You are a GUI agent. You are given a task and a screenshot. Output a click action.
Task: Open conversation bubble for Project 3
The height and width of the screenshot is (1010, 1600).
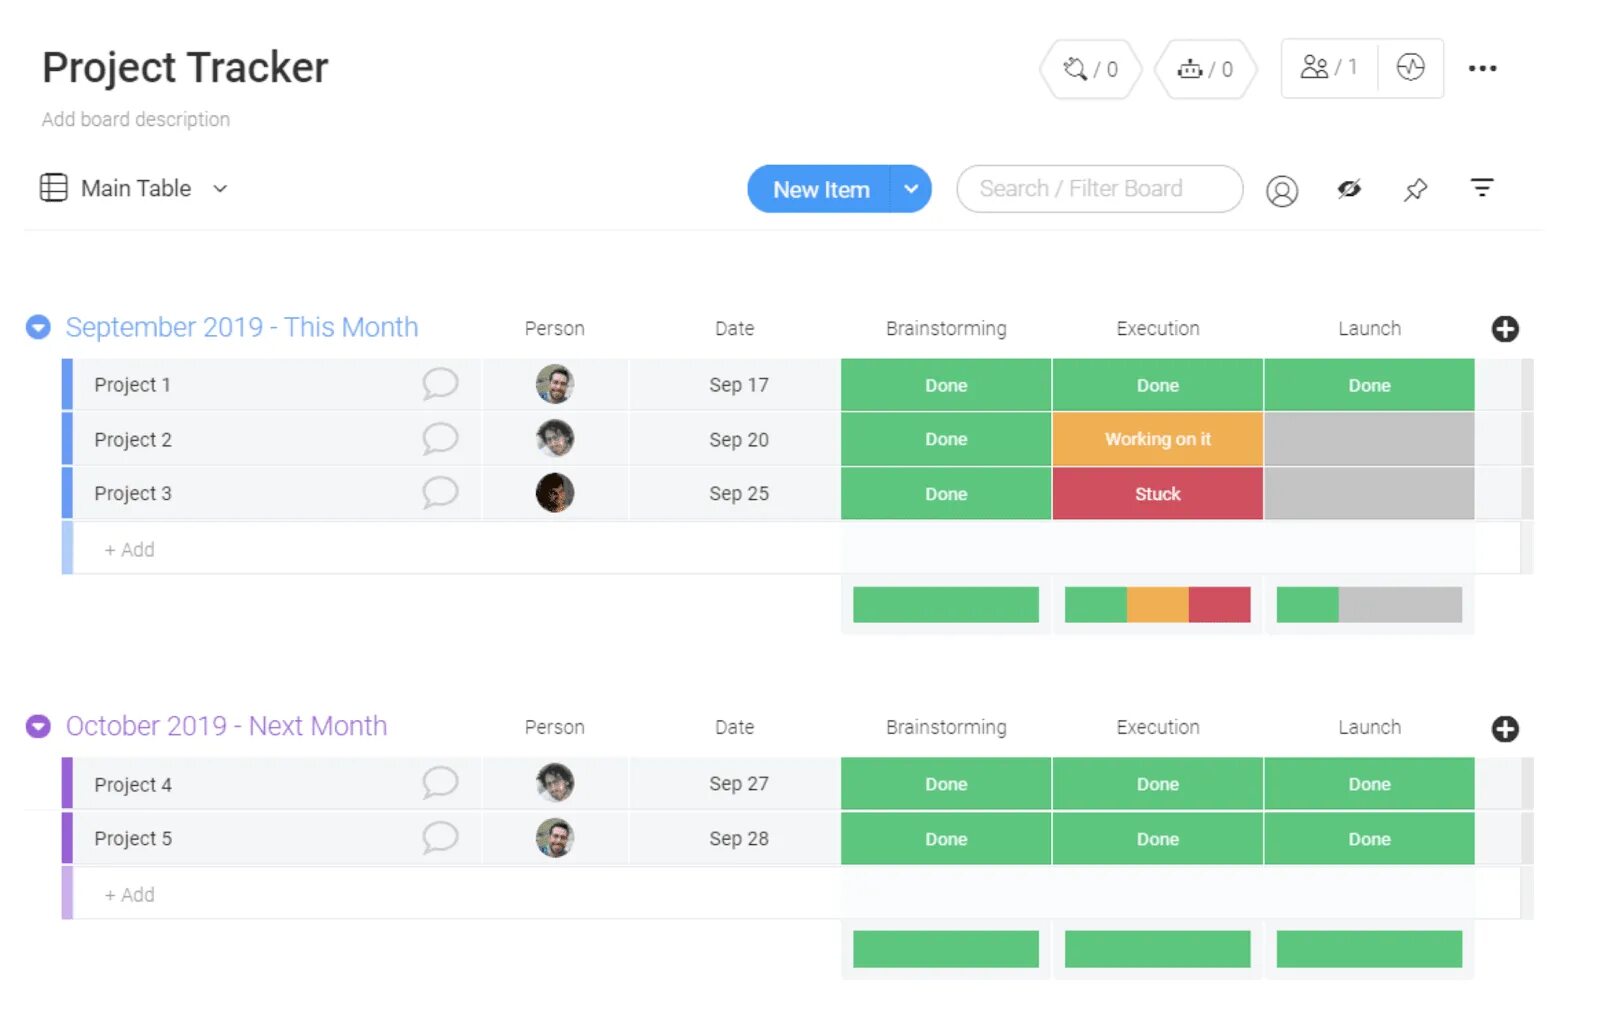(x=440, y=493)
